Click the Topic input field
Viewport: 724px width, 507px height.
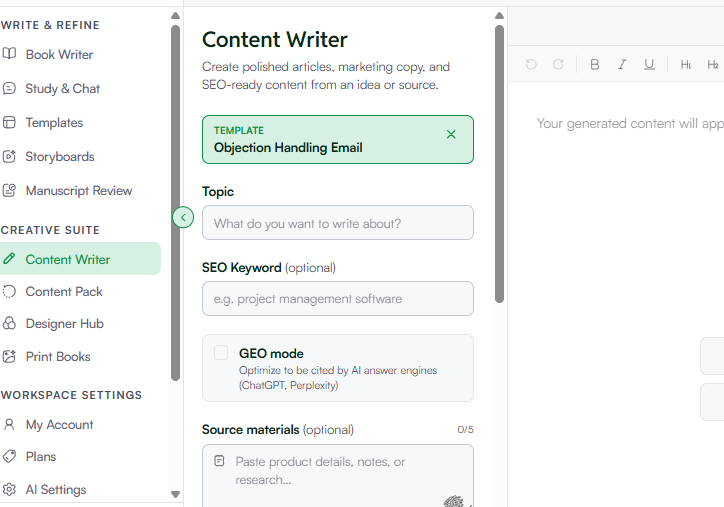338,223
